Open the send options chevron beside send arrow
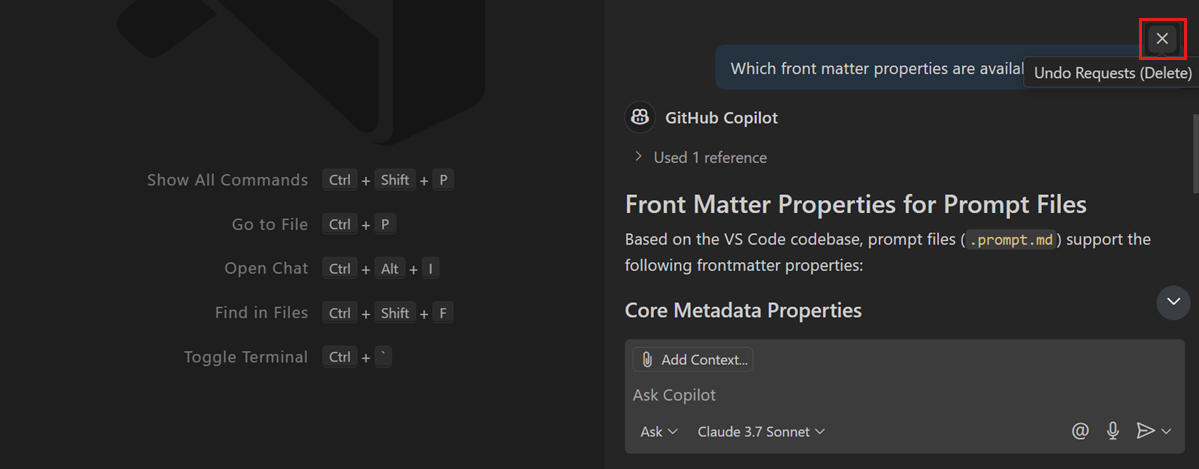The width and height of the screenshot is (1199, 469). point(1166,432)
